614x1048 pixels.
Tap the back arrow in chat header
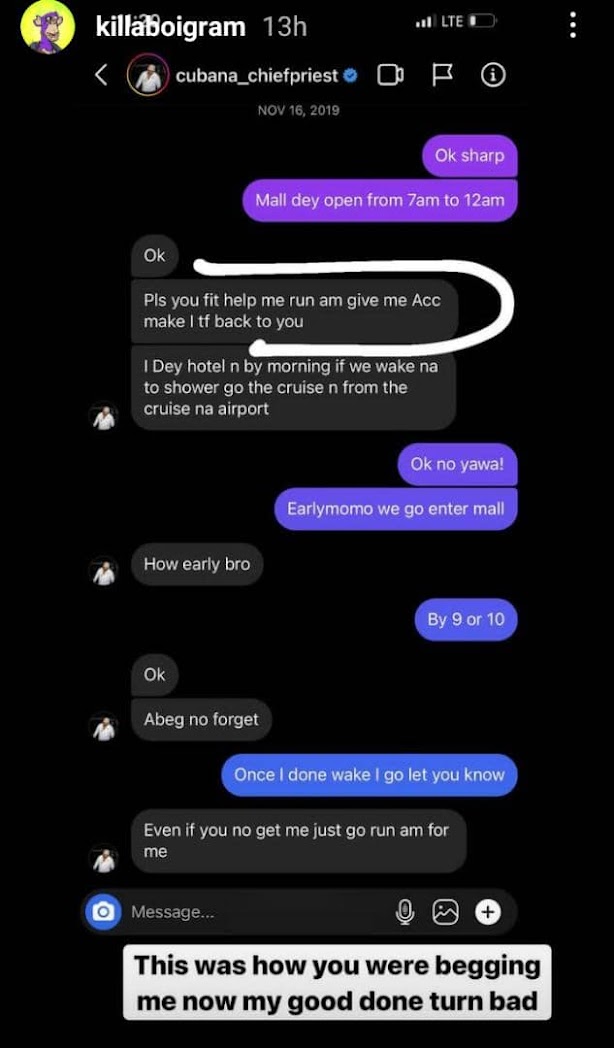[101, 76]
